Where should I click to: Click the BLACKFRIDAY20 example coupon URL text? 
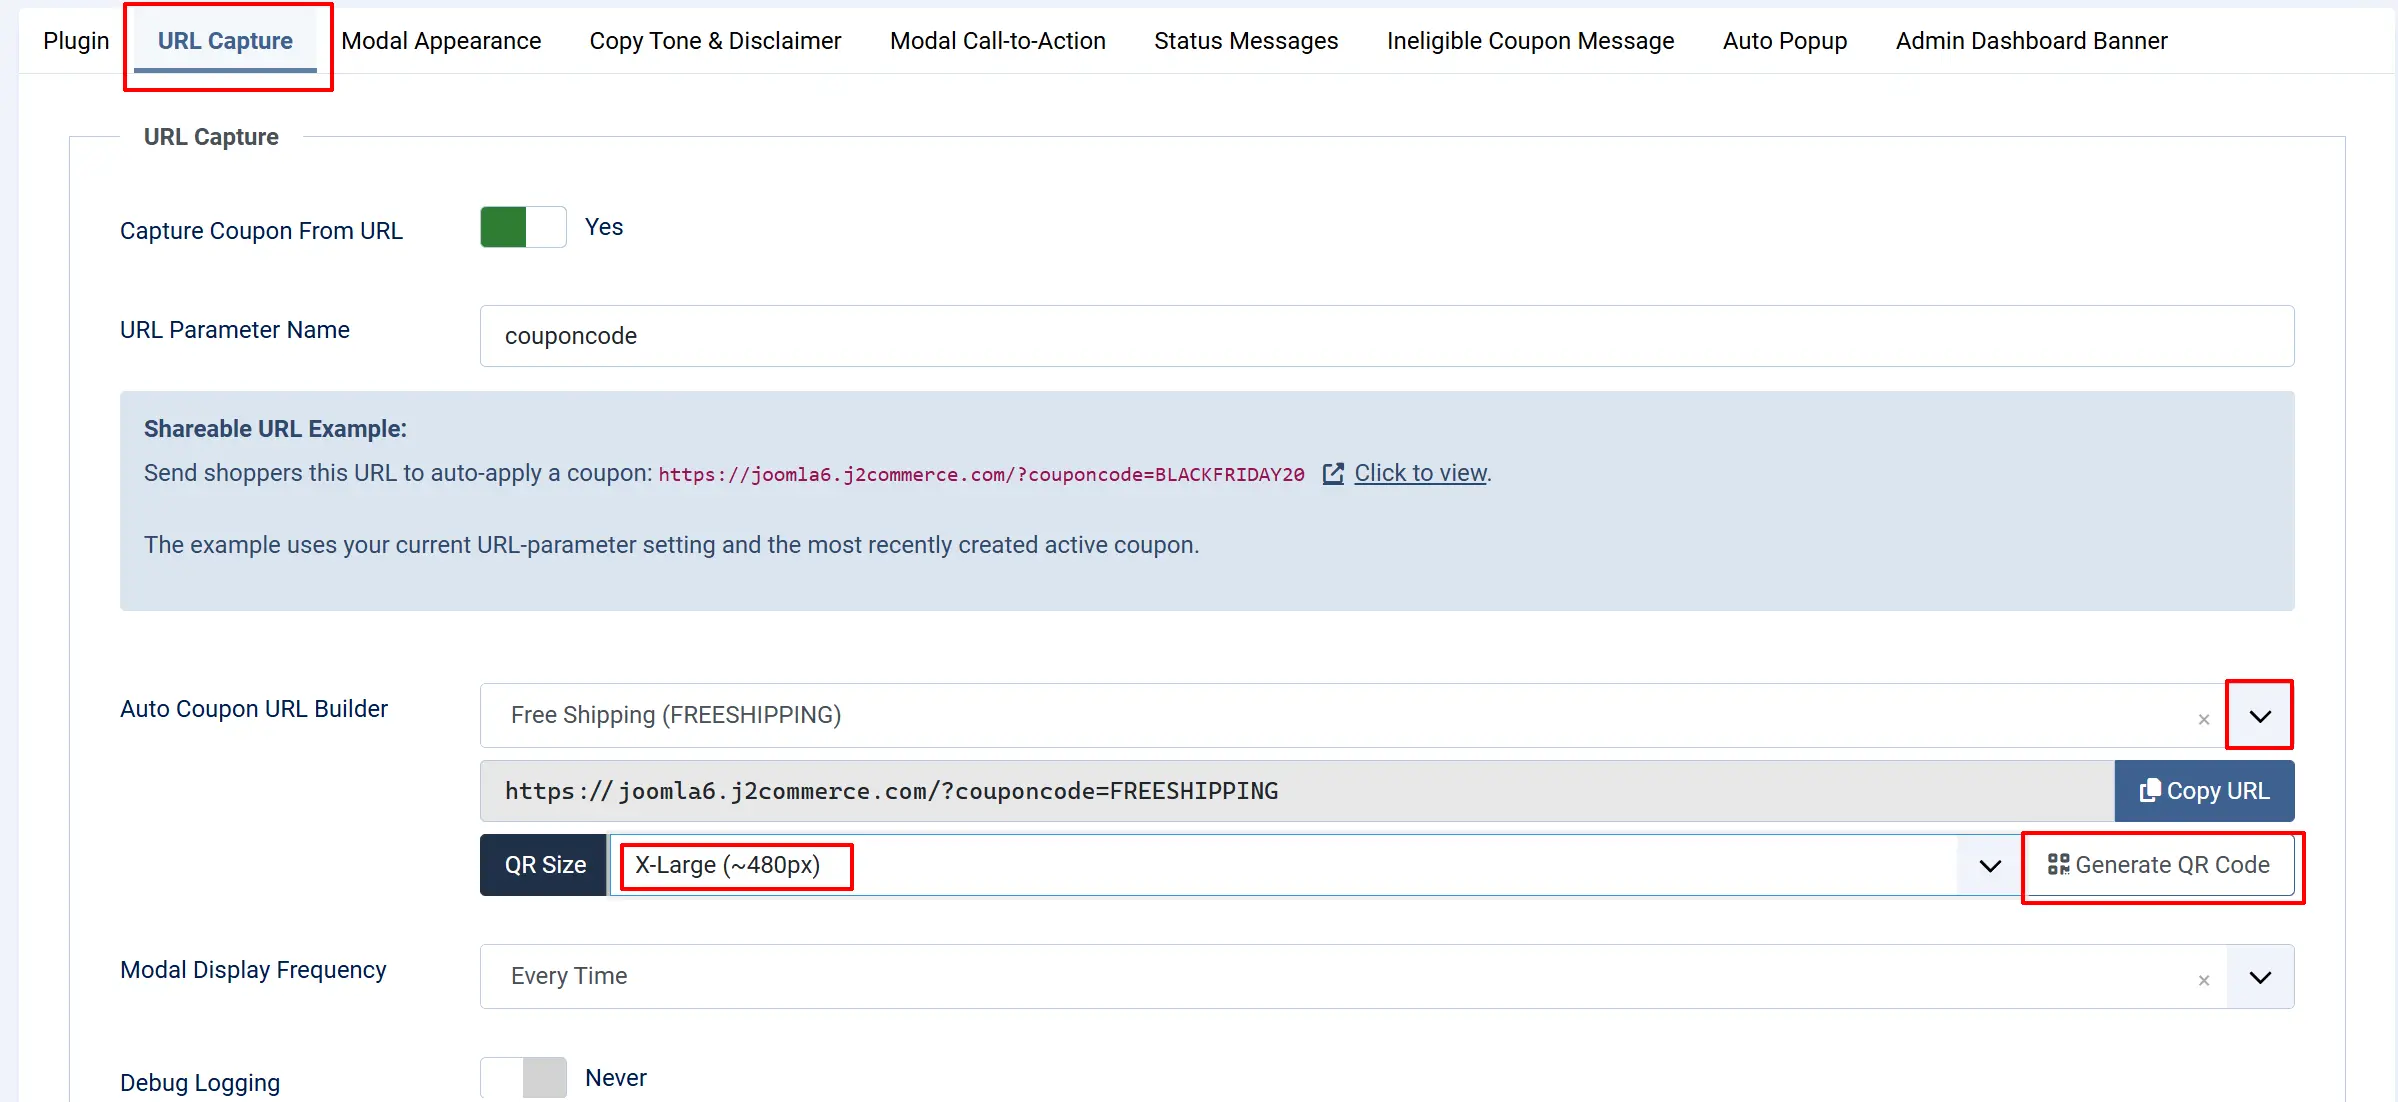(981, 474)
